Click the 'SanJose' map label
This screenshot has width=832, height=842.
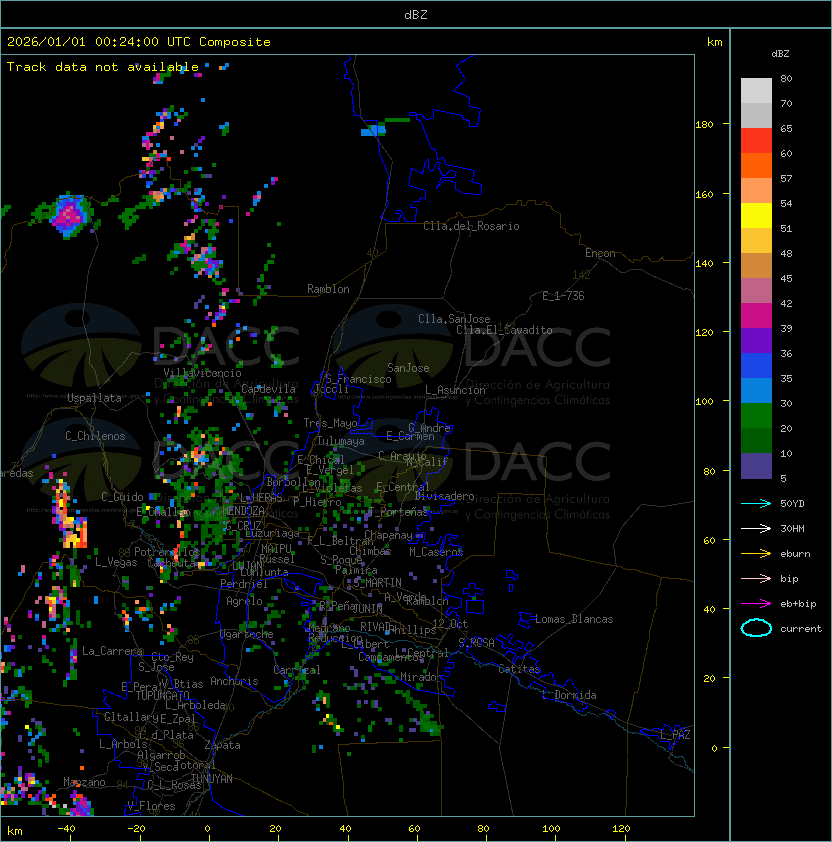pos(408,368)
